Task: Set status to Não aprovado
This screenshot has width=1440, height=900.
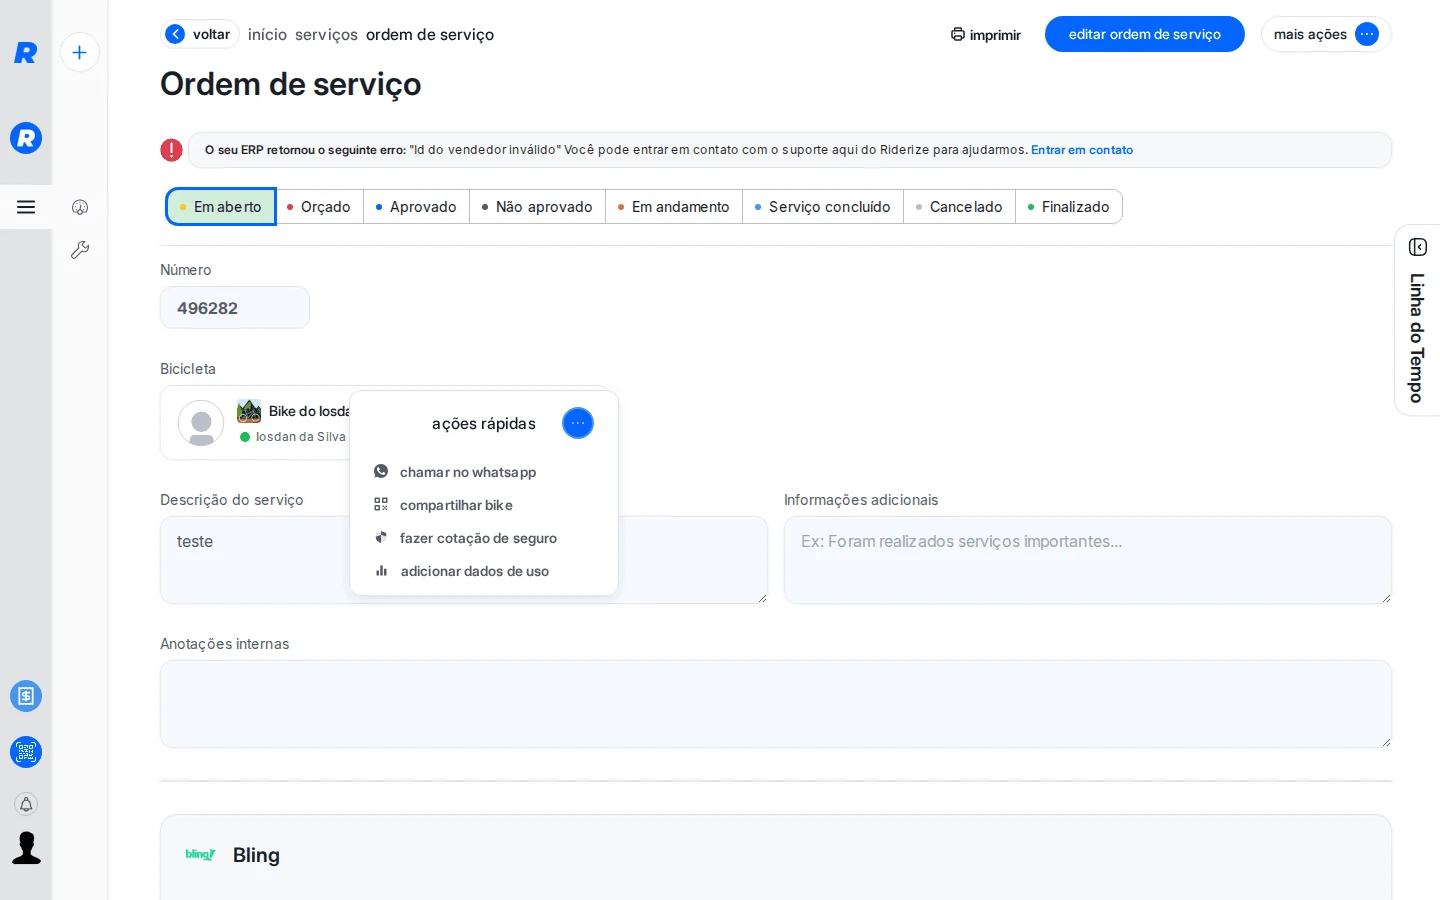Action: 537,207
